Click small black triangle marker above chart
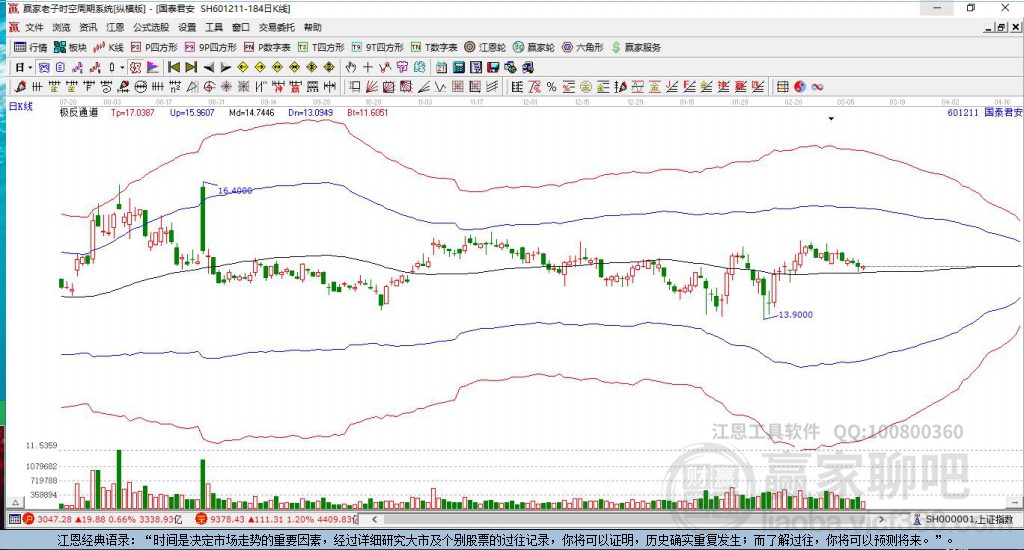 pos(831,119)
